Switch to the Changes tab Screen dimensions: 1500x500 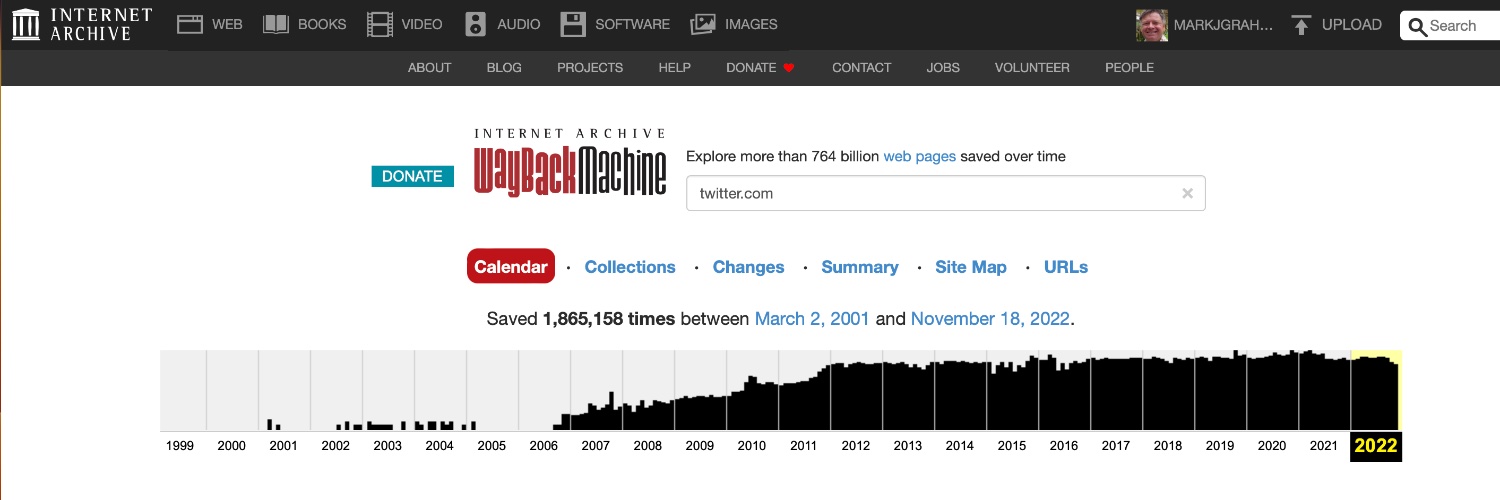coord(748,267)
